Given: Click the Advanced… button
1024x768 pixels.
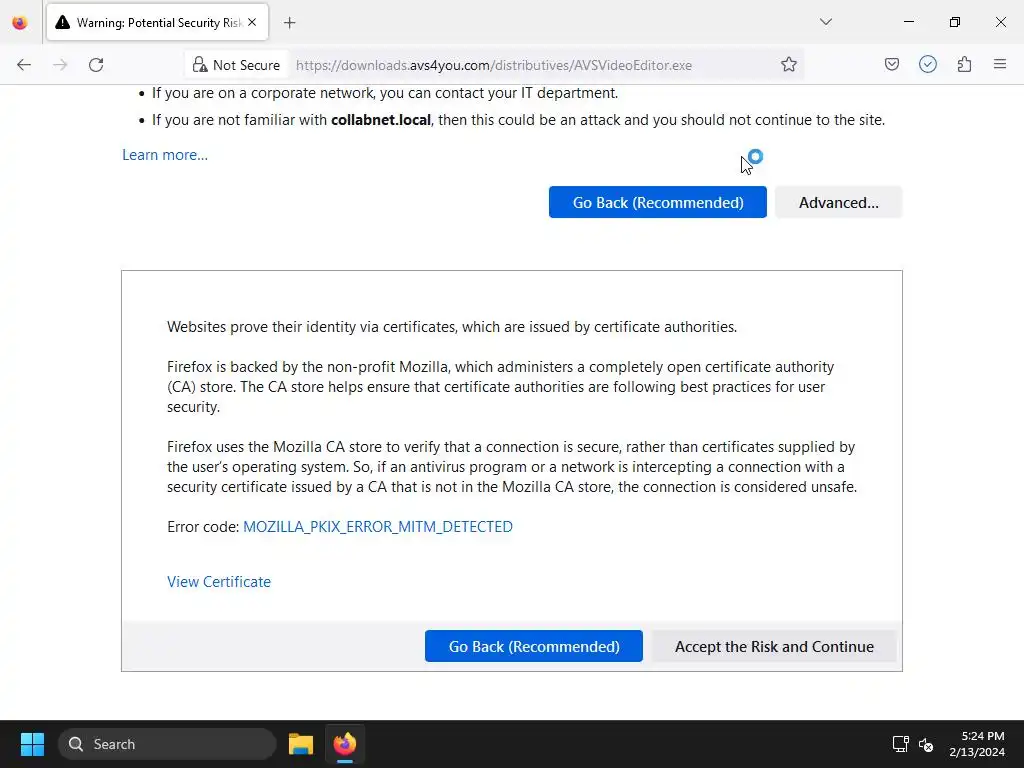Looking at the screenshot, I should click(x=839, y=202).
